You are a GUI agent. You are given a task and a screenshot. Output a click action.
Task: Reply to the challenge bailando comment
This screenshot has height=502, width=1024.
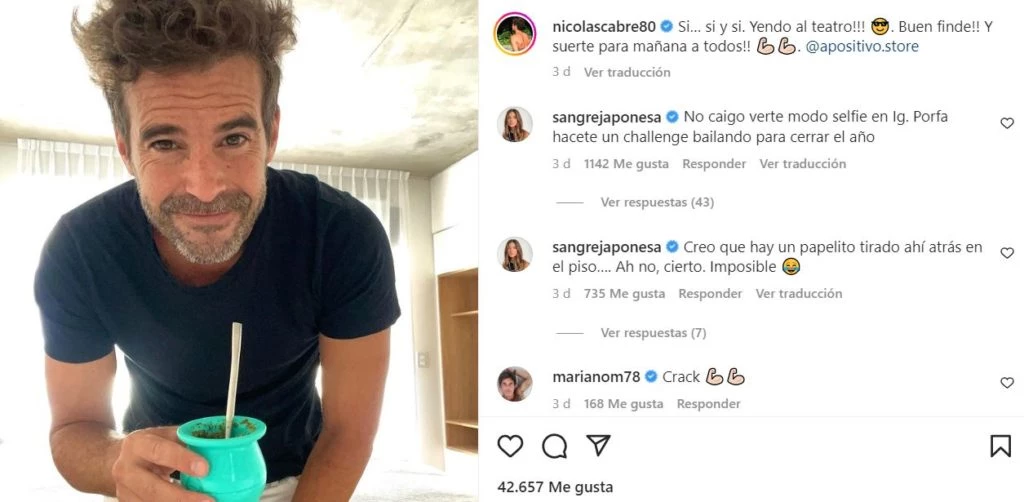click(x=714, y=164)
